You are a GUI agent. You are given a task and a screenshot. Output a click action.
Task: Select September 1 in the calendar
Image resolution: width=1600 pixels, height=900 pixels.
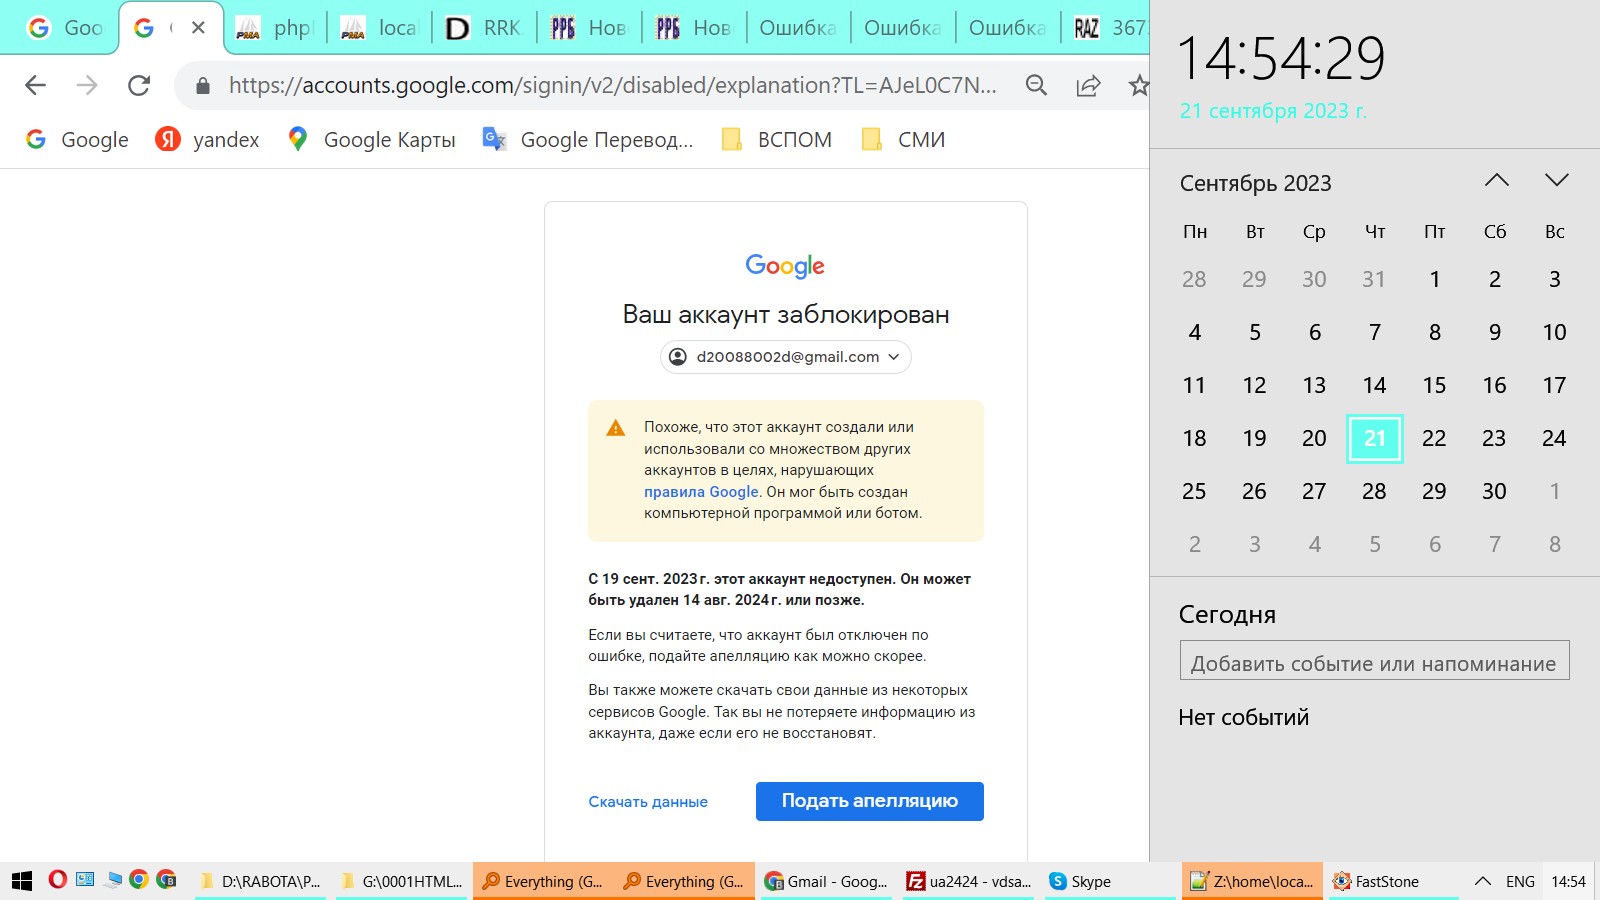coord(1435,279)
